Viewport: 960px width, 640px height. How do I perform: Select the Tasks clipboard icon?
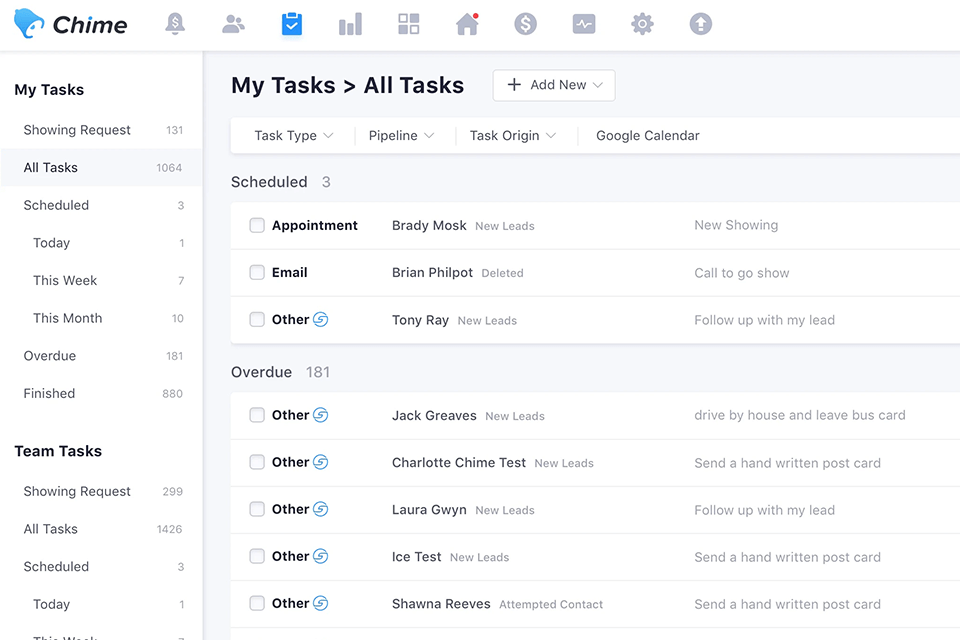[x=292, y=24]
